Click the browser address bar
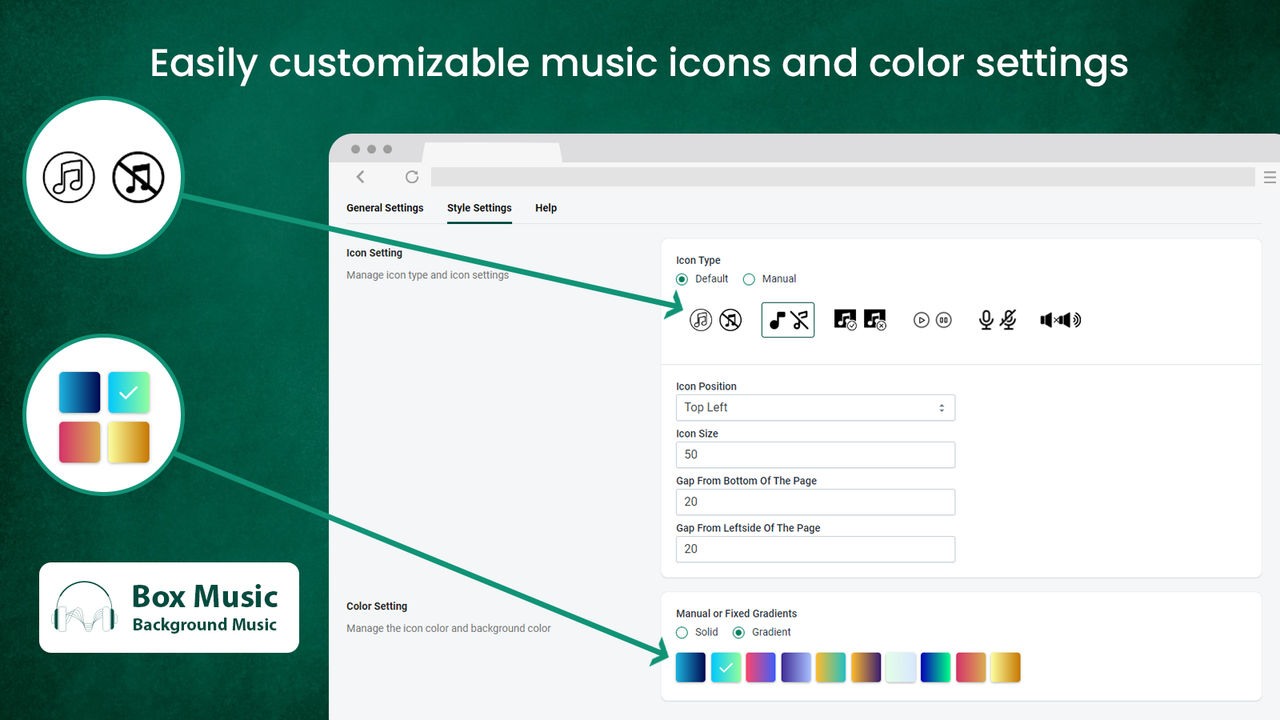The image size is (1280, 720). pos(842,177)
